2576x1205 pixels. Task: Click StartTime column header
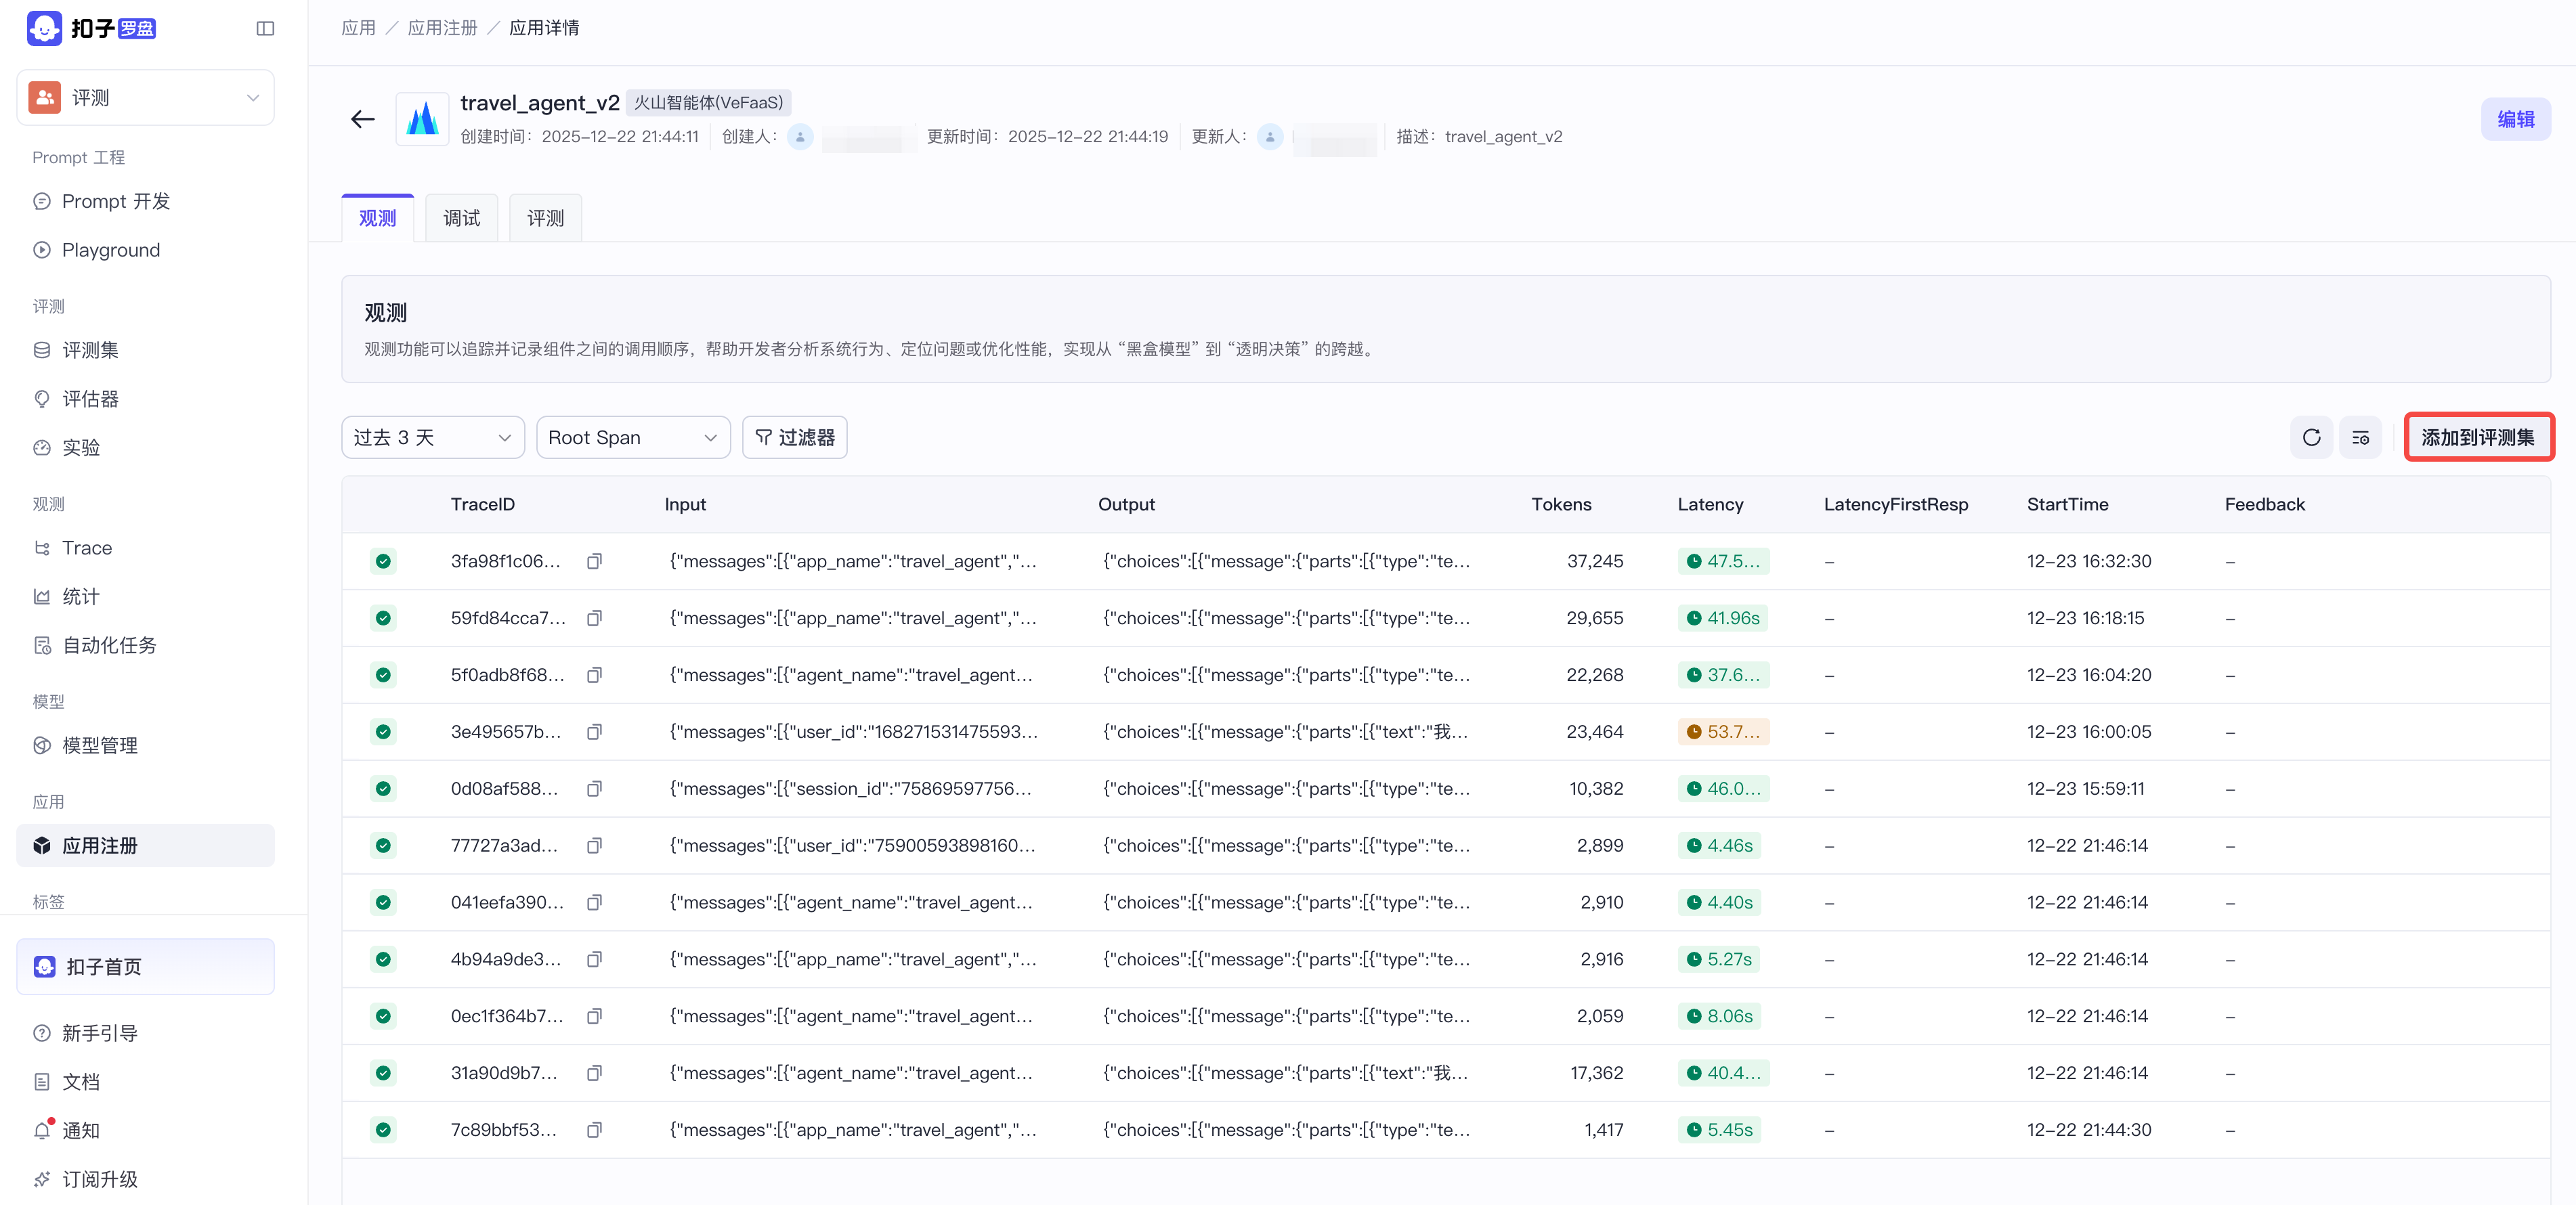point(2067,505)
